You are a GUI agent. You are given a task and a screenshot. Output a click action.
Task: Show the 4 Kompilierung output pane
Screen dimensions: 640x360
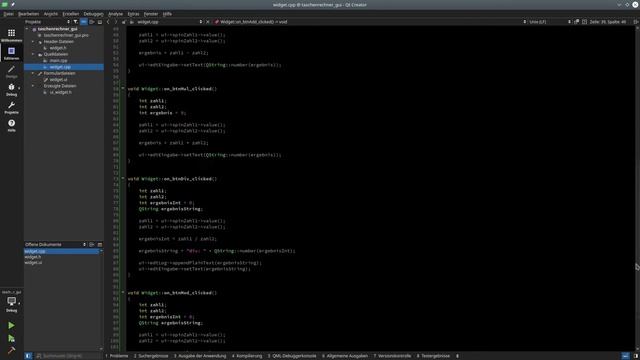(247, 356)
